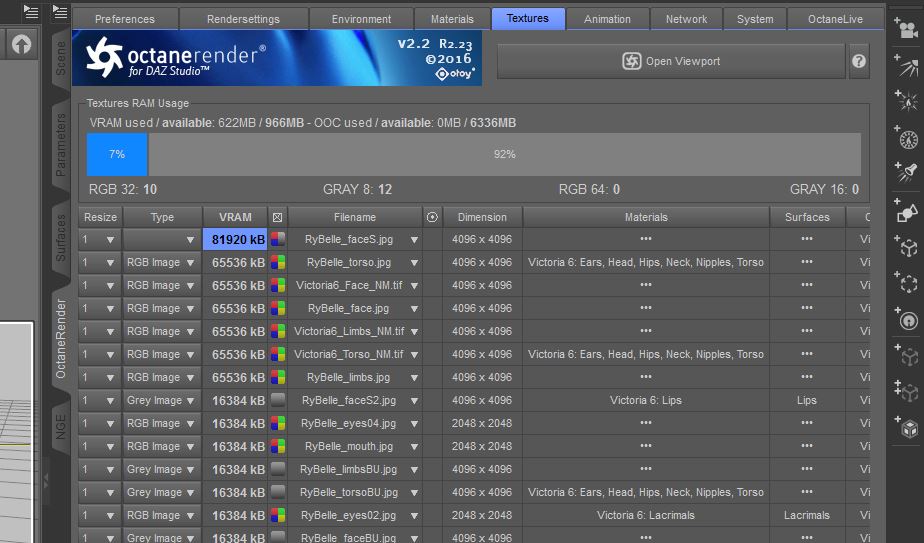The width and height of the screenshot is (924, 543).
Task: Open the empty Type dropdown for RyBelle_faceS.jpg
Action: (162, 240)
